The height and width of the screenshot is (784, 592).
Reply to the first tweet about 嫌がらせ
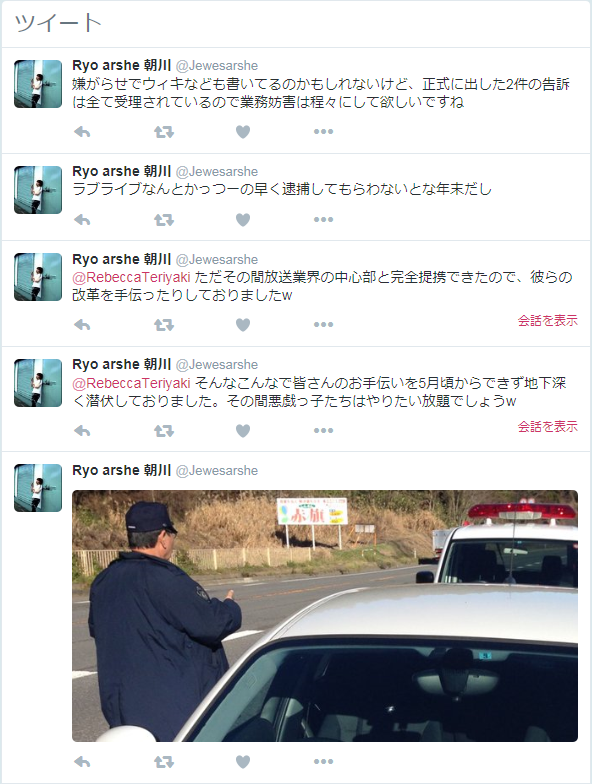pos(82,132)
